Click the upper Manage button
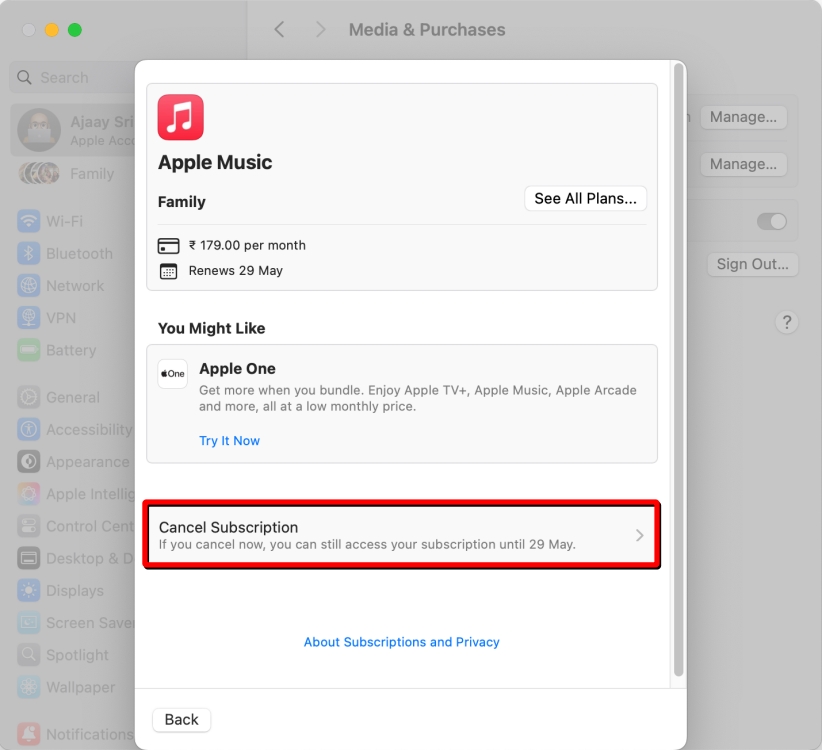 [743, 117]
